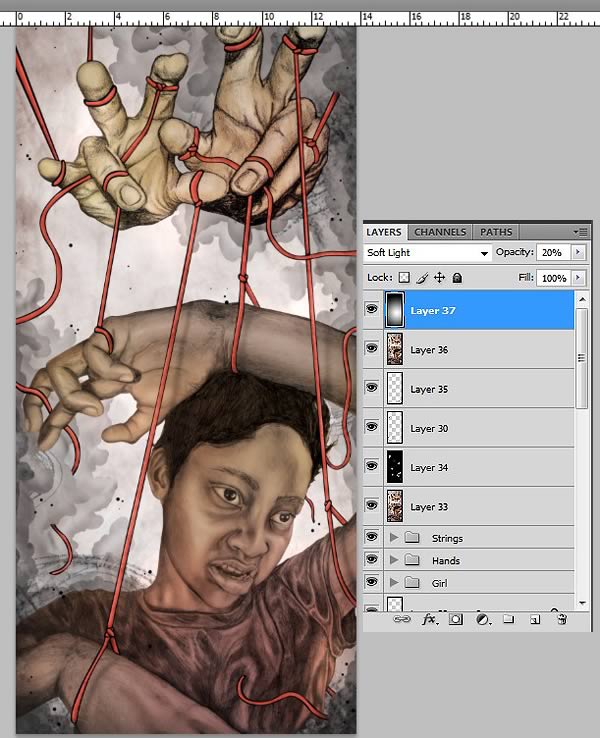Image resolution: width=600 pixels, height=738 pixels.
Task: Toggle visibility of Layer 30
Action: pyautogui.click(x=372, y=426)
